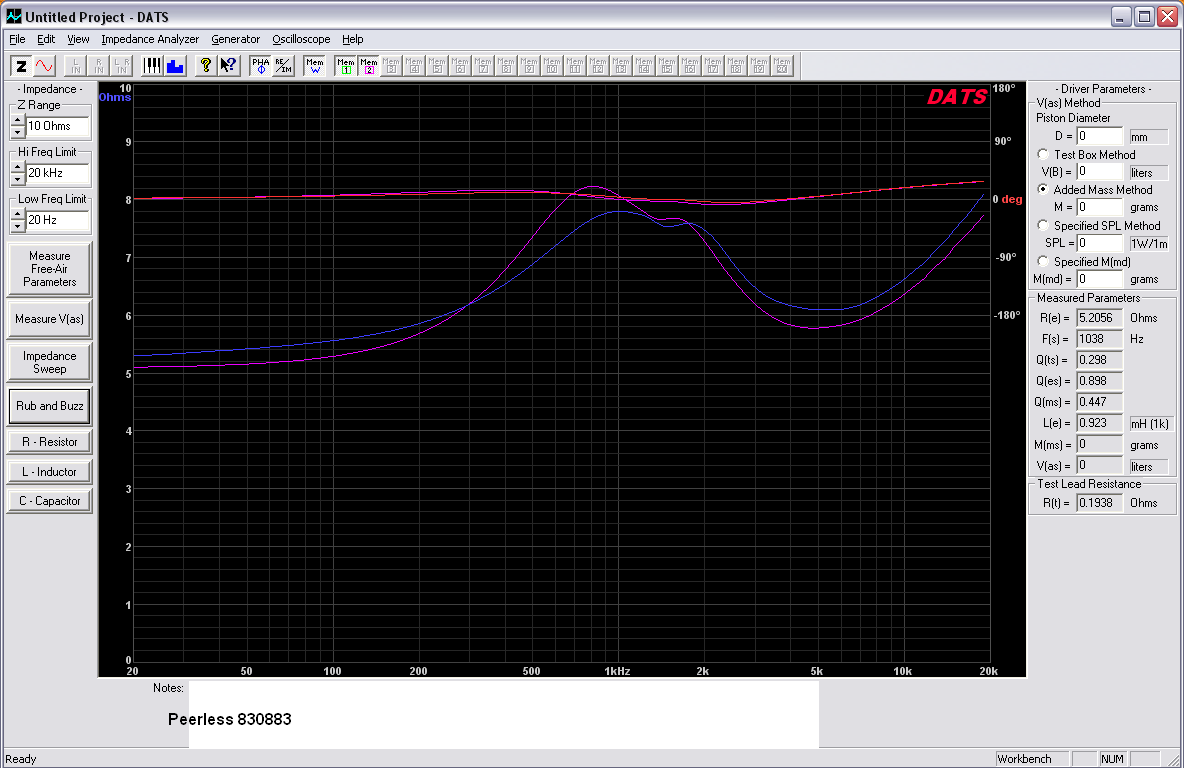This screenshot has width=1184, height=768.
Task: Click the F(s) 1038 Hz field
Action: click(1099, 339)
